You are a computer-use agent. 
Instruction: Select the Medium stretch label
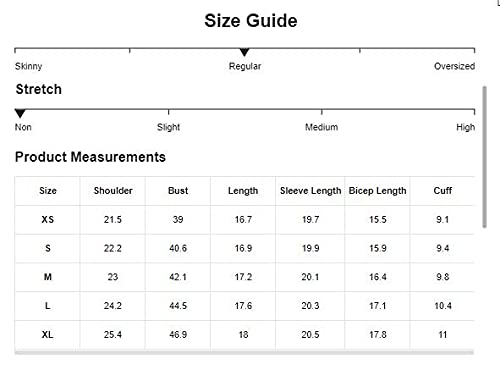tap(321, 127)
